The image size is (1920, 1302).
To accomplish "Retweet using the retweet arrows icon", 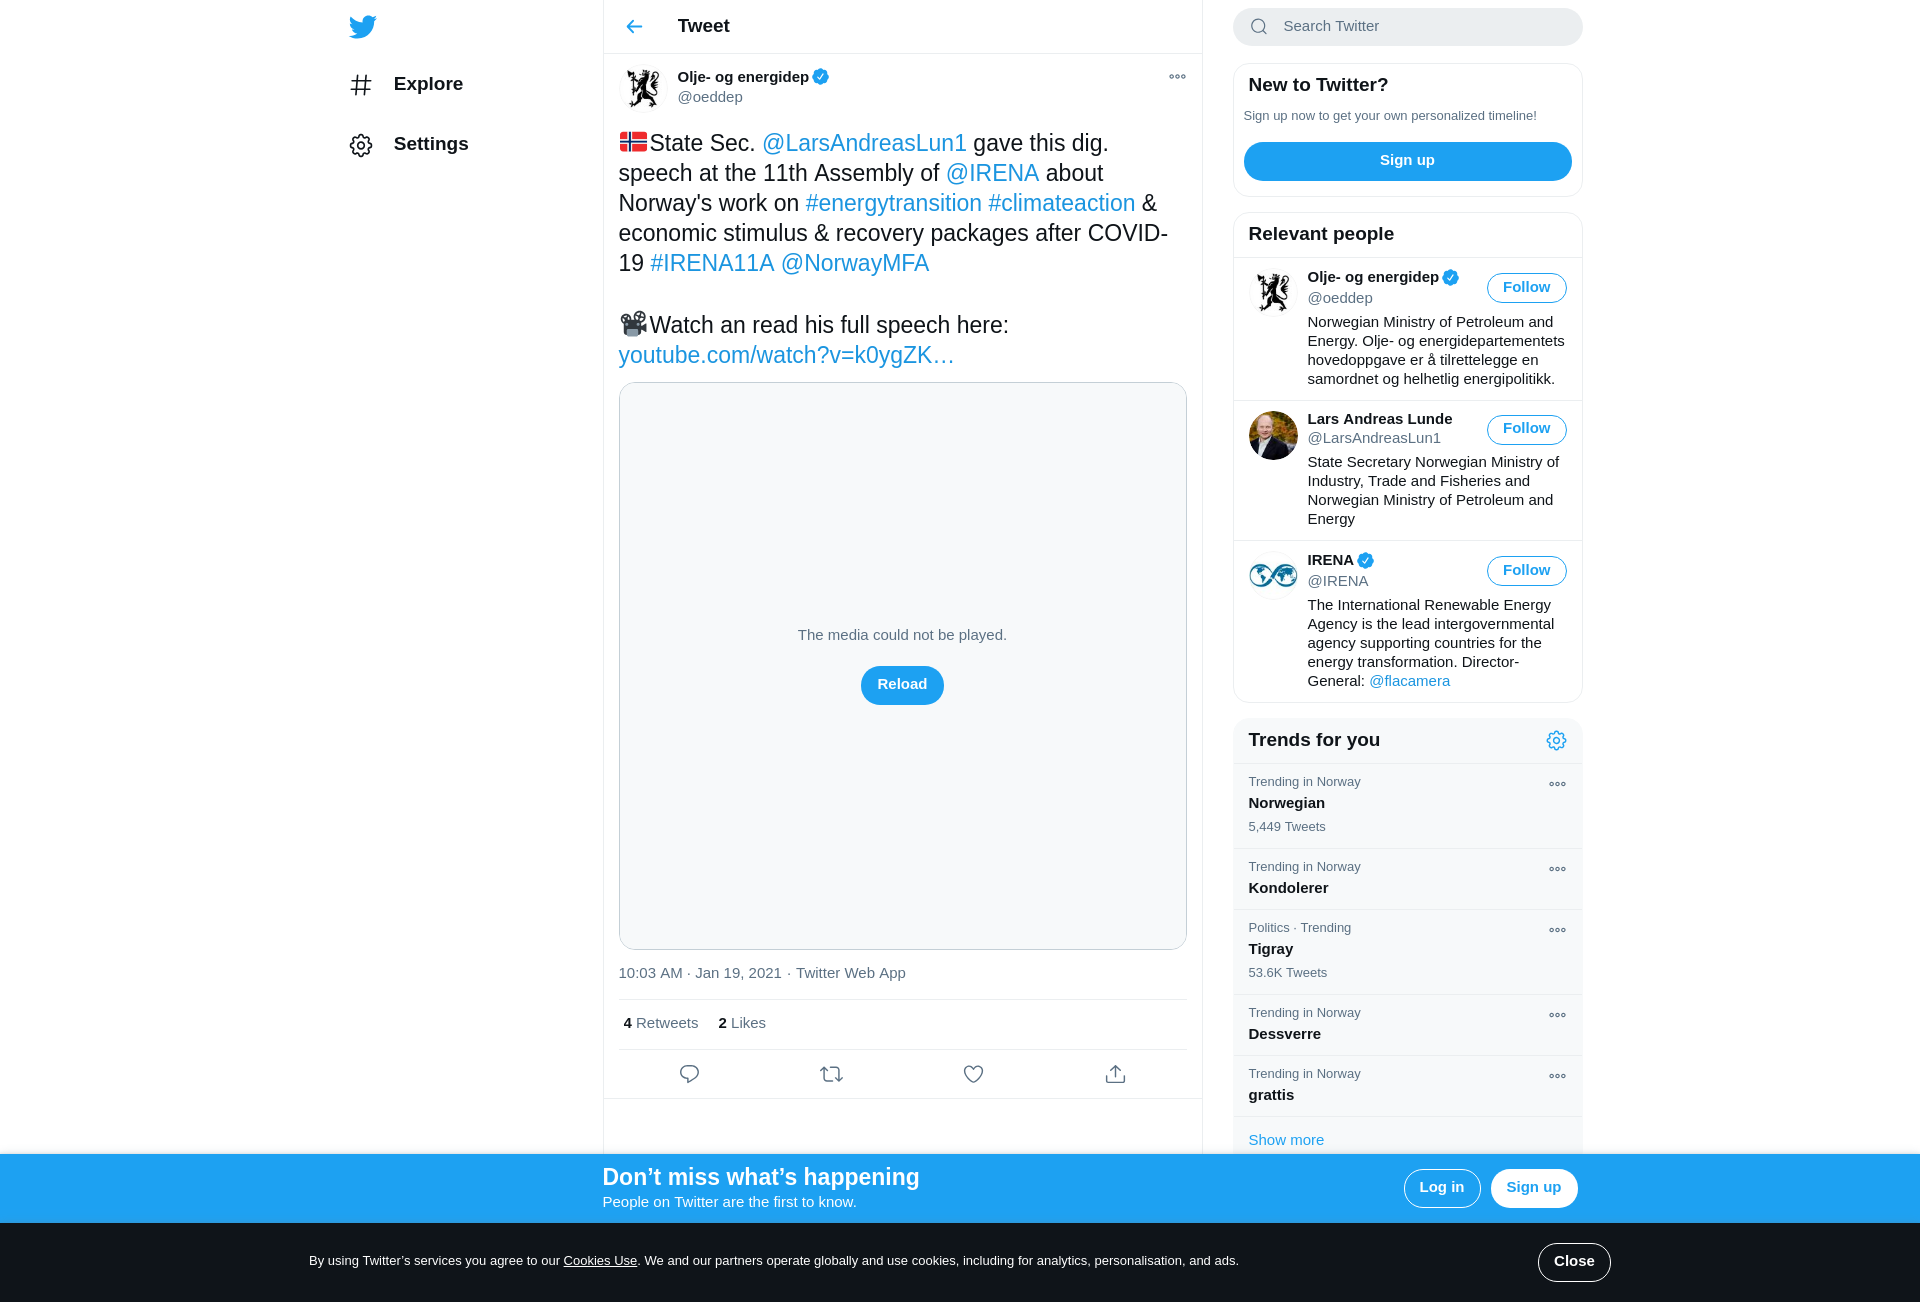I will pyautogui.click(x=831, y=1074).
